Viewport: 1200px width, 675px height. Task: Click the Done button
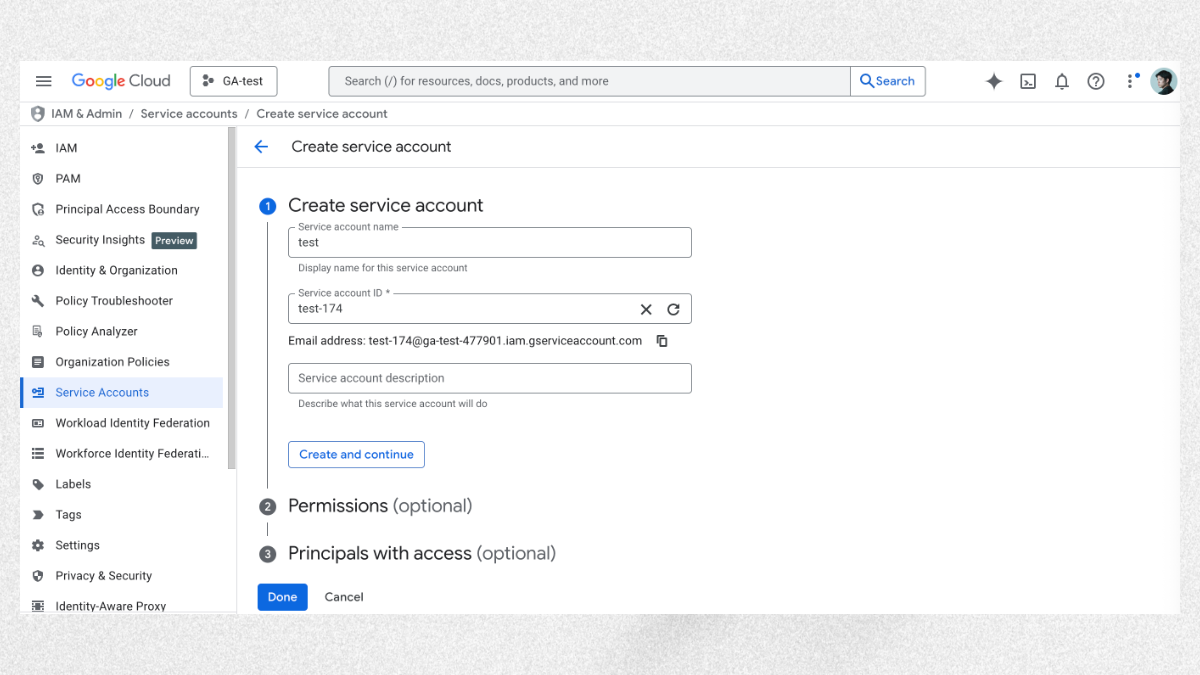click(x=282, y=597)
